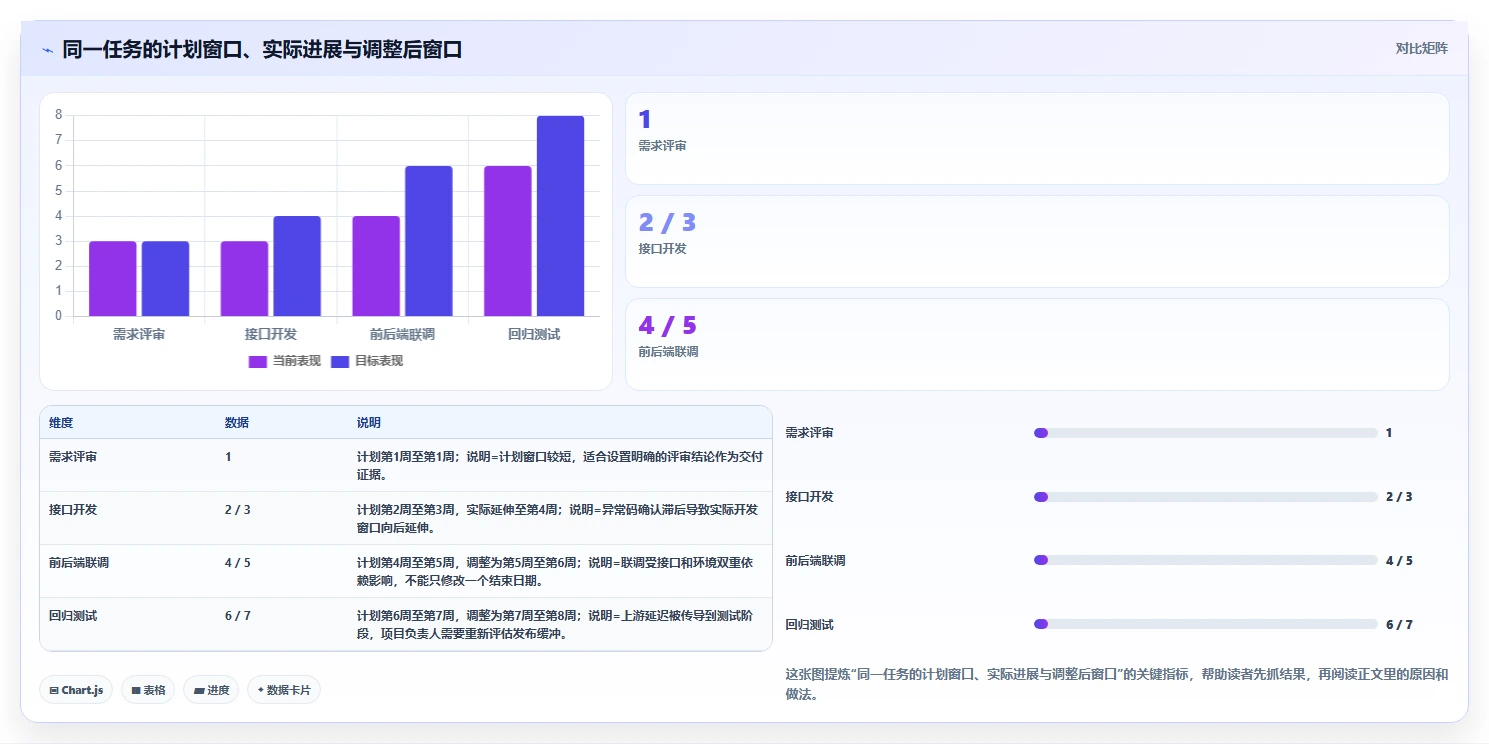Click the 需求评审 cell in the table
The width and height of the screenshot is (1489, 744).
(x=73, y=457)
